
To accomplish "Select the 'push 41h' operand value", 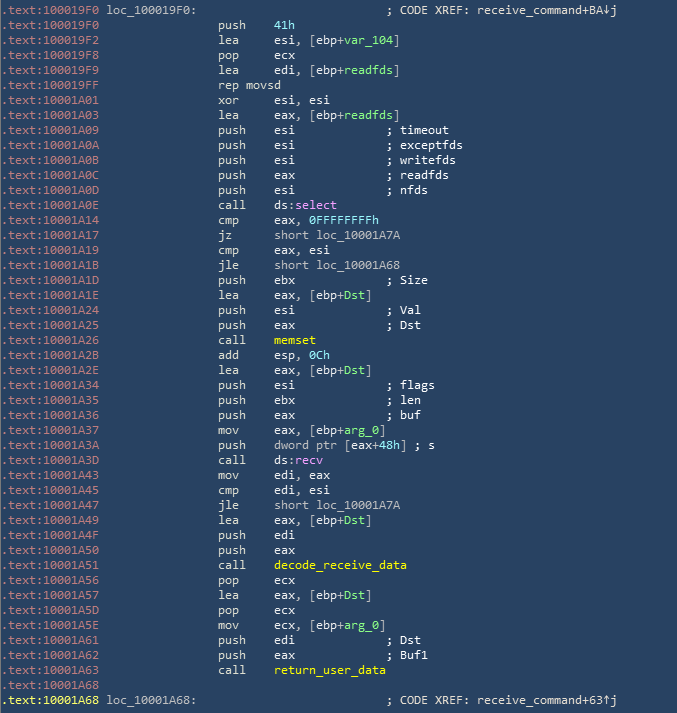I will [284, 25].
